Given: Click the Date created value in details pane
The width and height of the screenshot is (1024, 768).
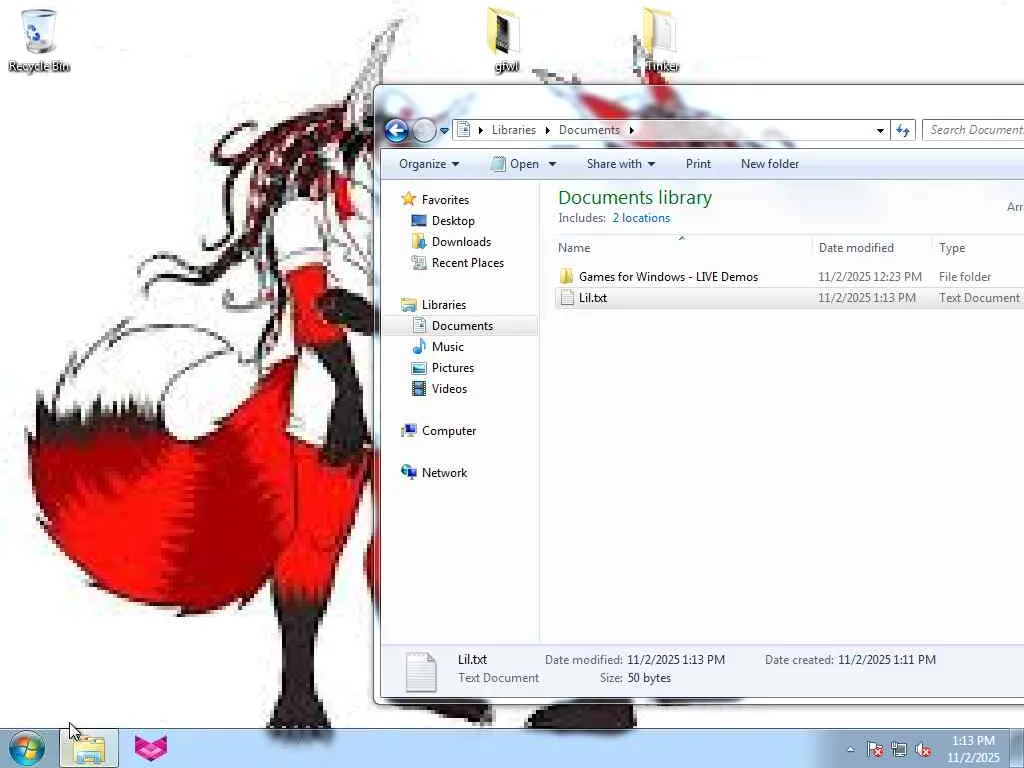Looking at the screenshot, I should [x=886, y=660].
